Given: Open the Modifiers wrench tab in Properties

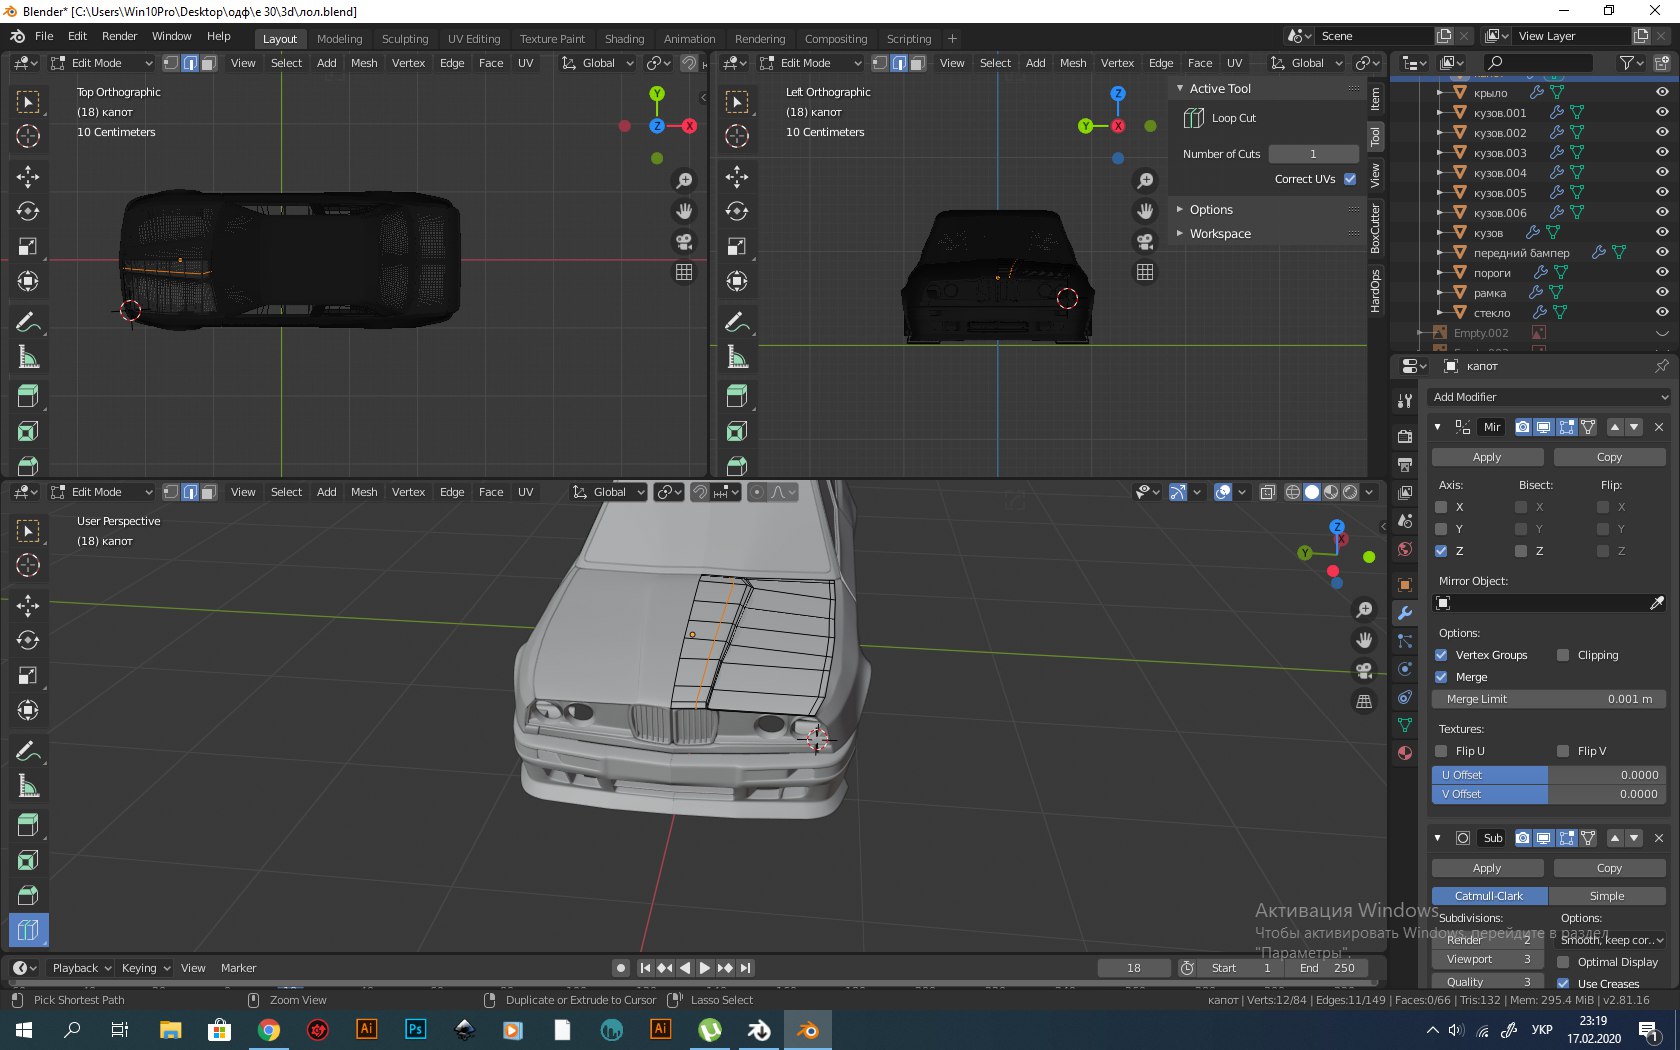Looking at the screenshot, I should pyautogui.click(x=1405, y=613).
